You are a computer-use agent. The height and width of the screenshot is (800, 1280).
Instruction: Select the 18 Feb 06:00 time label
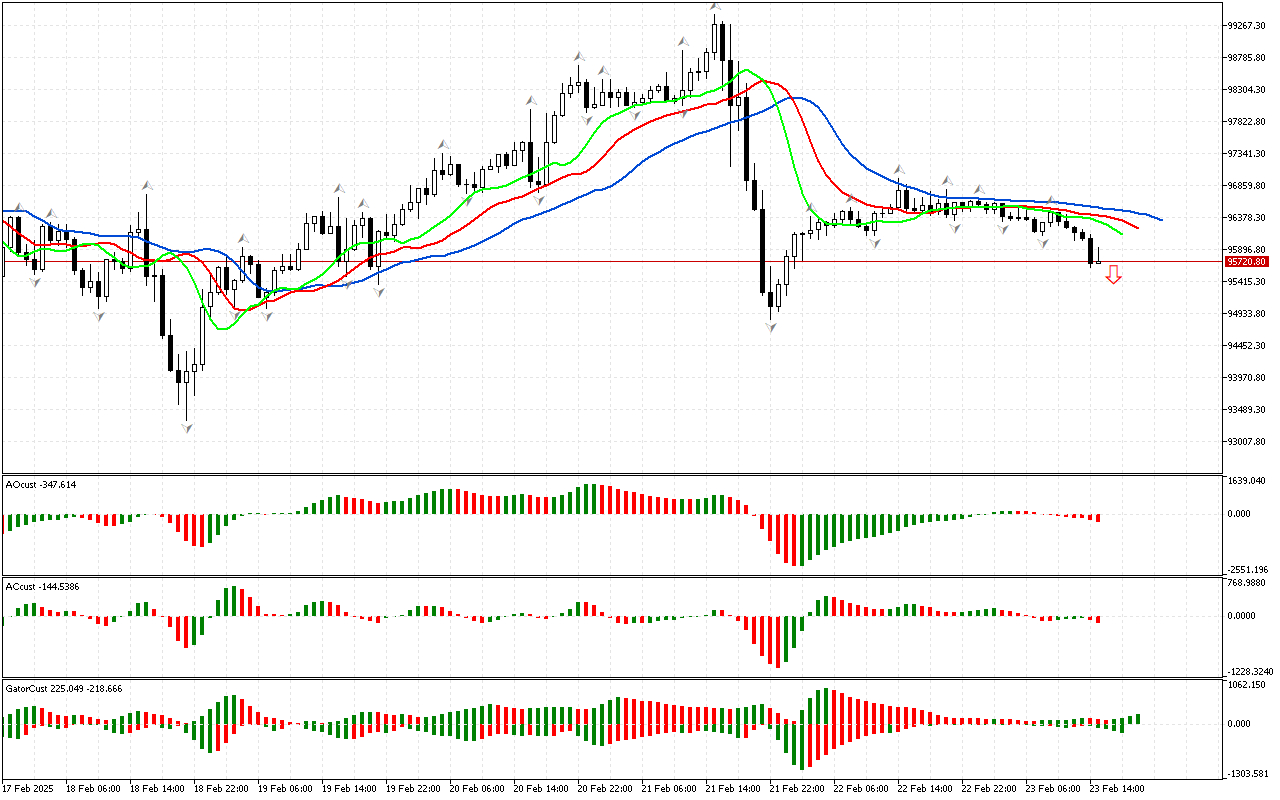(93, 789)
